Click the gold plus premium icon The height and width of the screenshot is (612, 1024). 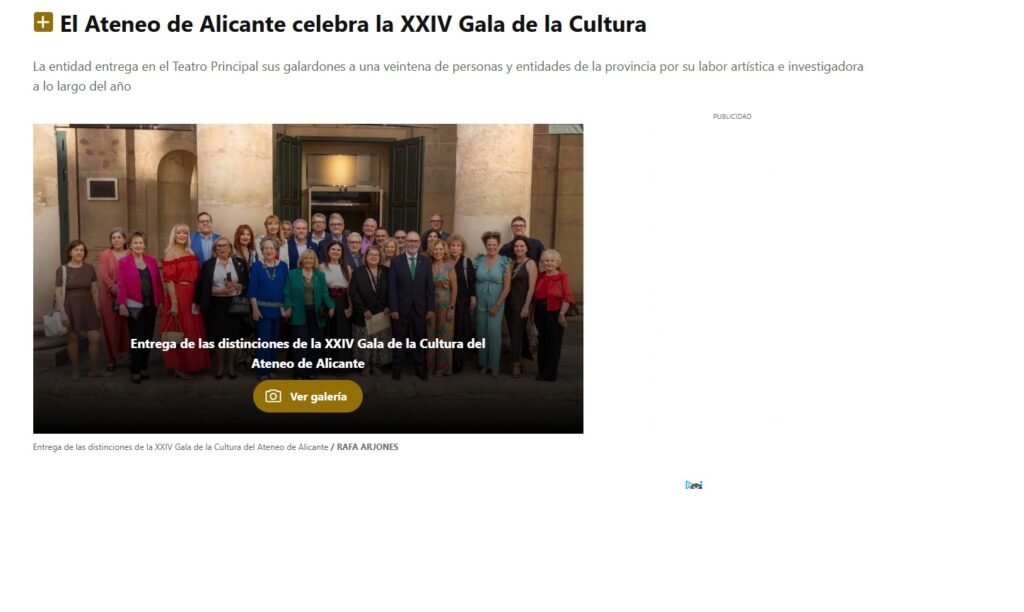[43, 22]
